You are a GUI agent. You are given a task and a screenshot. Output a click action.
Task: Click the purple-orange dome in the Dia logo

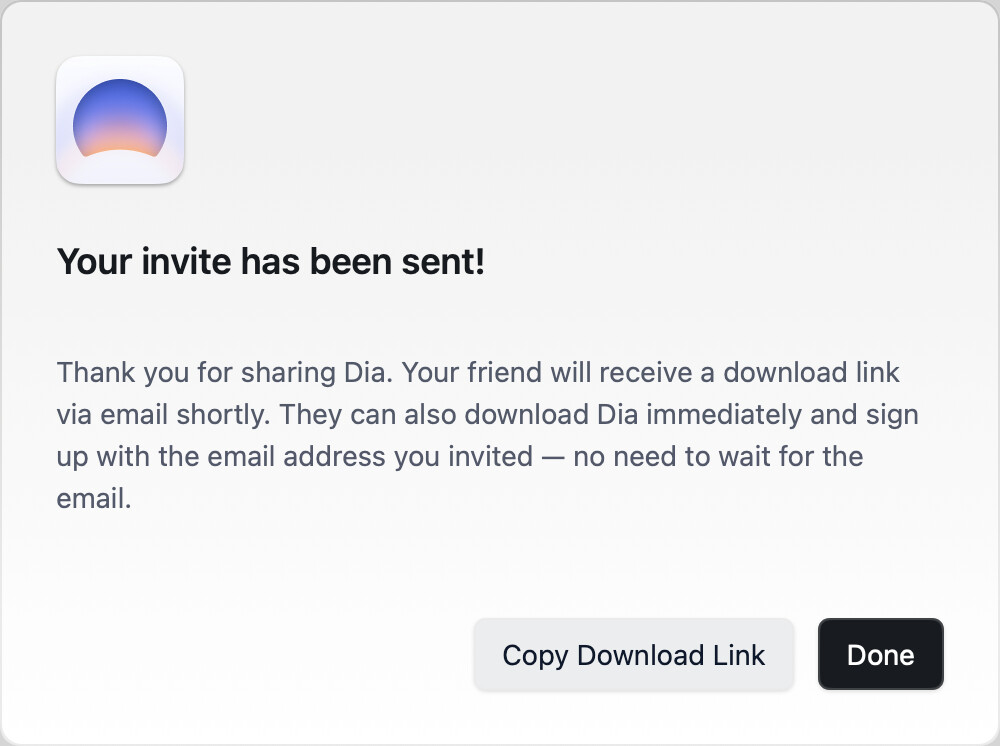(120, 118)
